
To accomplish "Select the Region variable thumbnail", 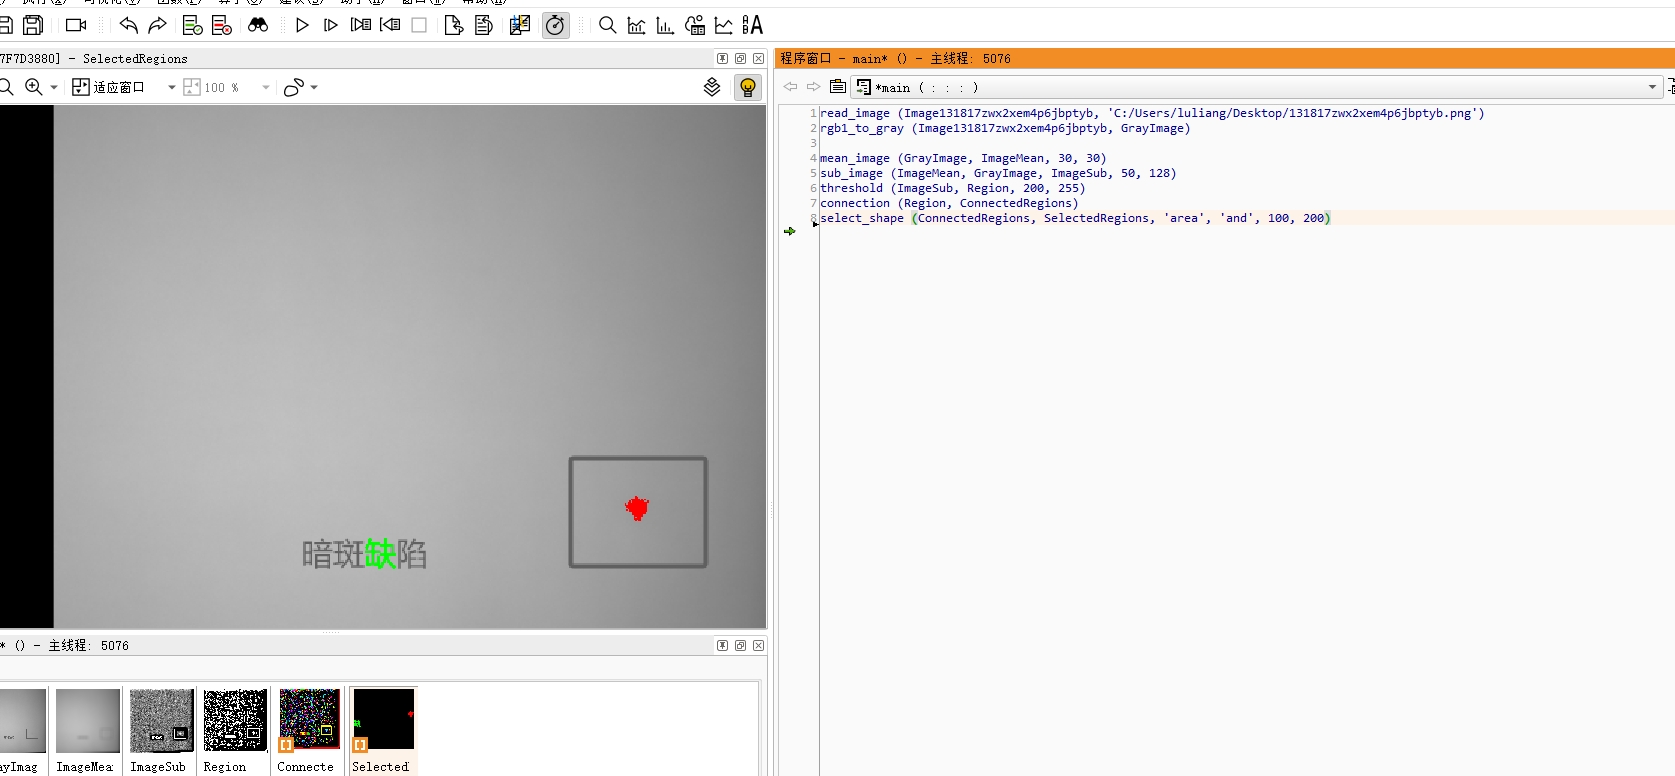I will [x=235, y=731].
